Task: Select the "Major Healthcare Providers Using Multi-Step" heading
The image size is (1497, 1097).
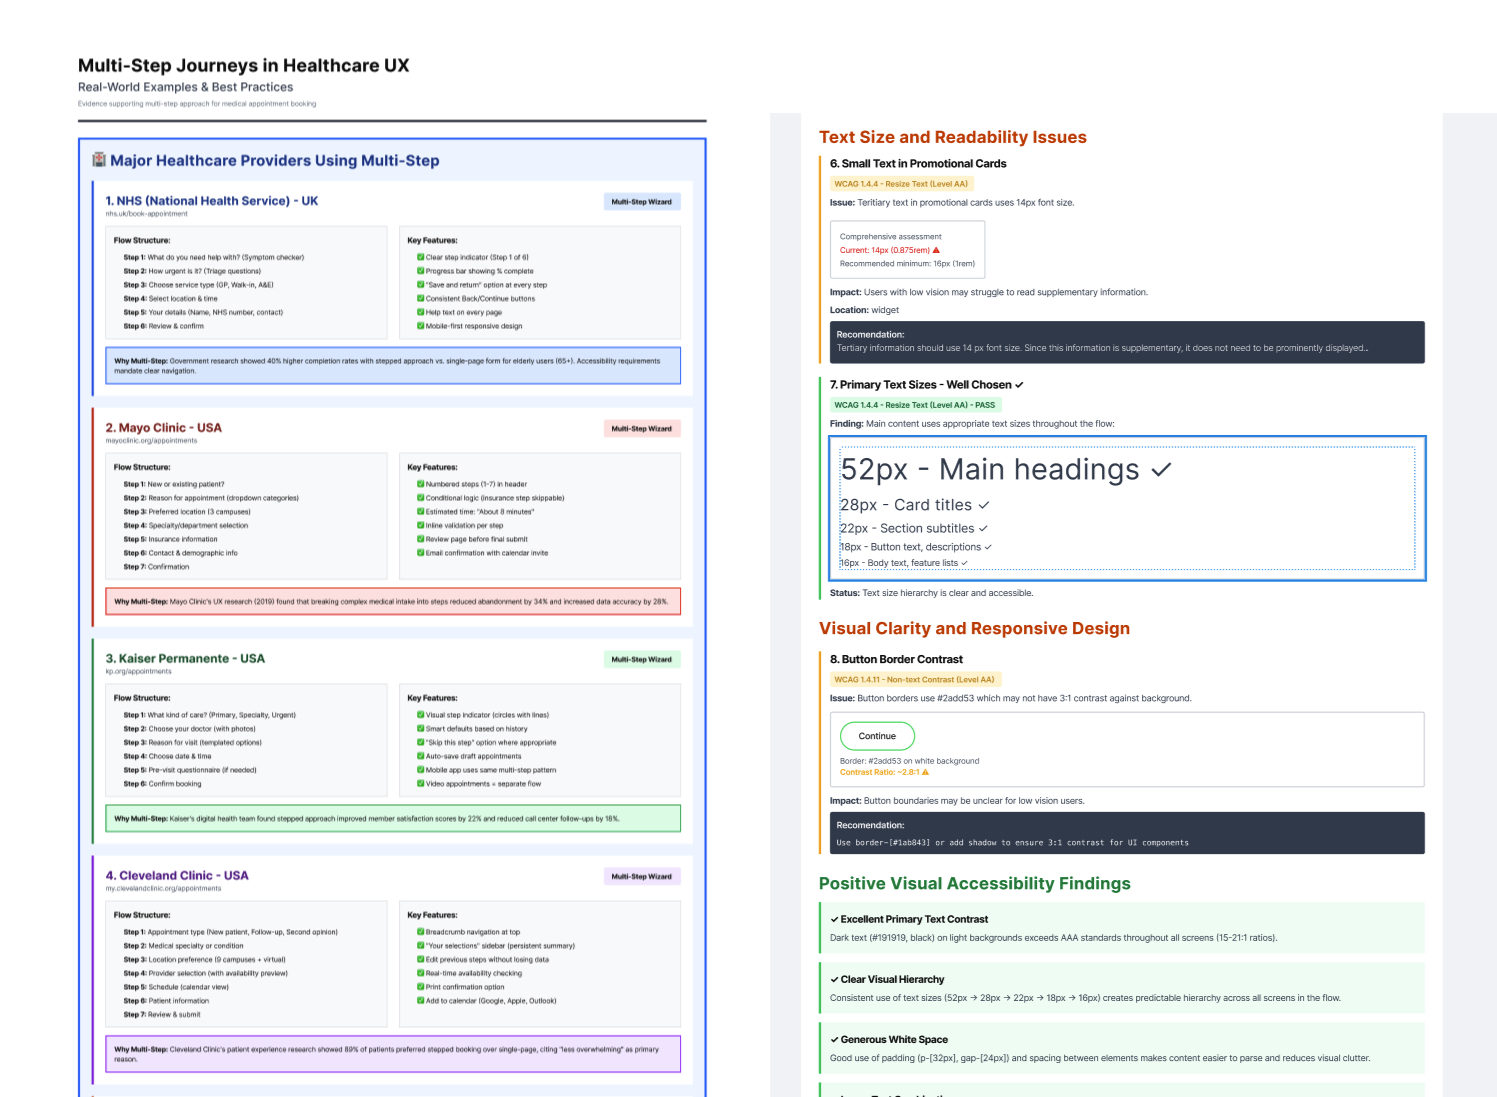Action: point(275,161)
